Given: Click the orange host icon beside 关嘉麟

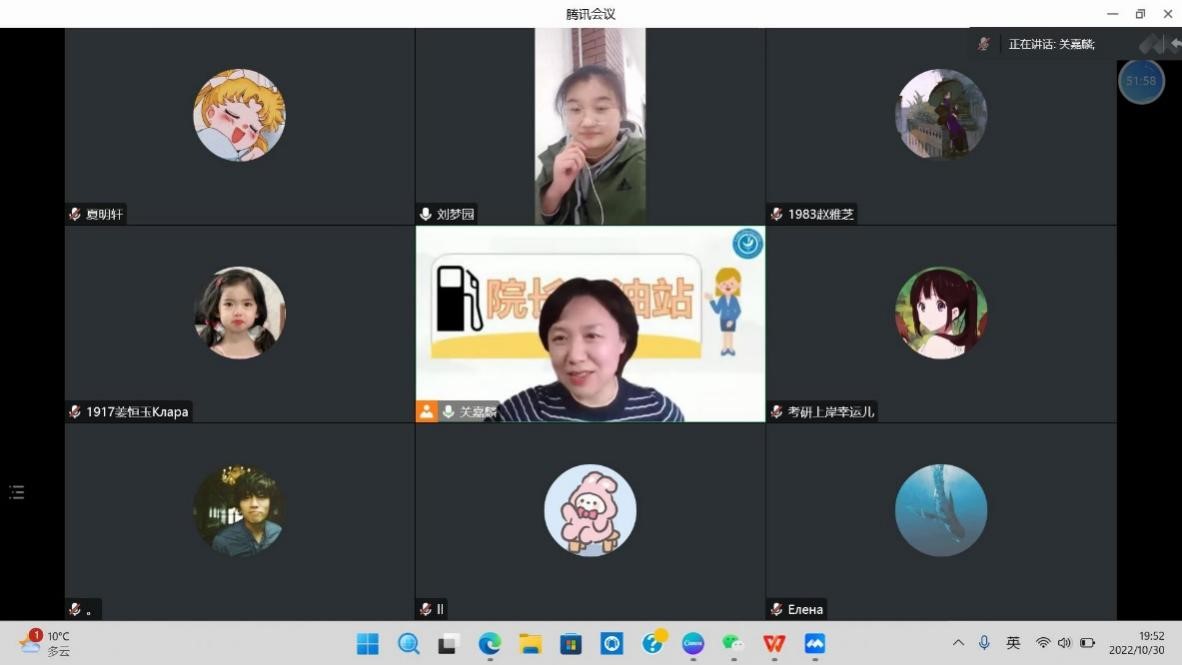Looking at the screenshot, I should 427,411.
